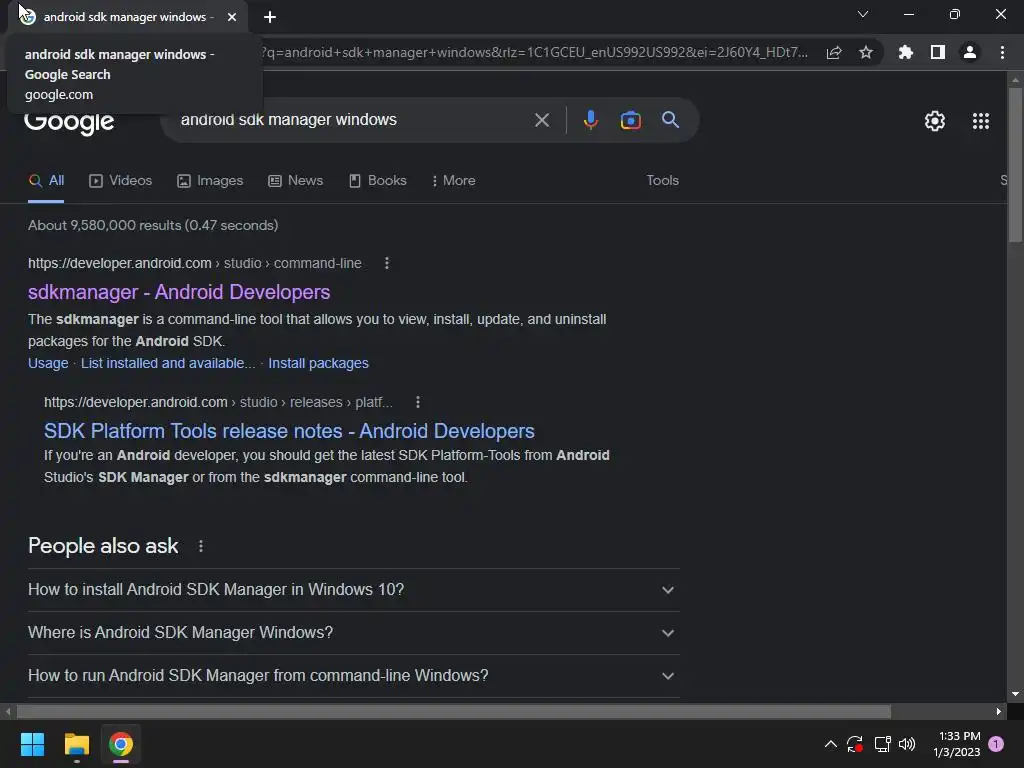Show hidden system tray icons
This screenshot has height=768, width=1024.
[x=830, y=744]
